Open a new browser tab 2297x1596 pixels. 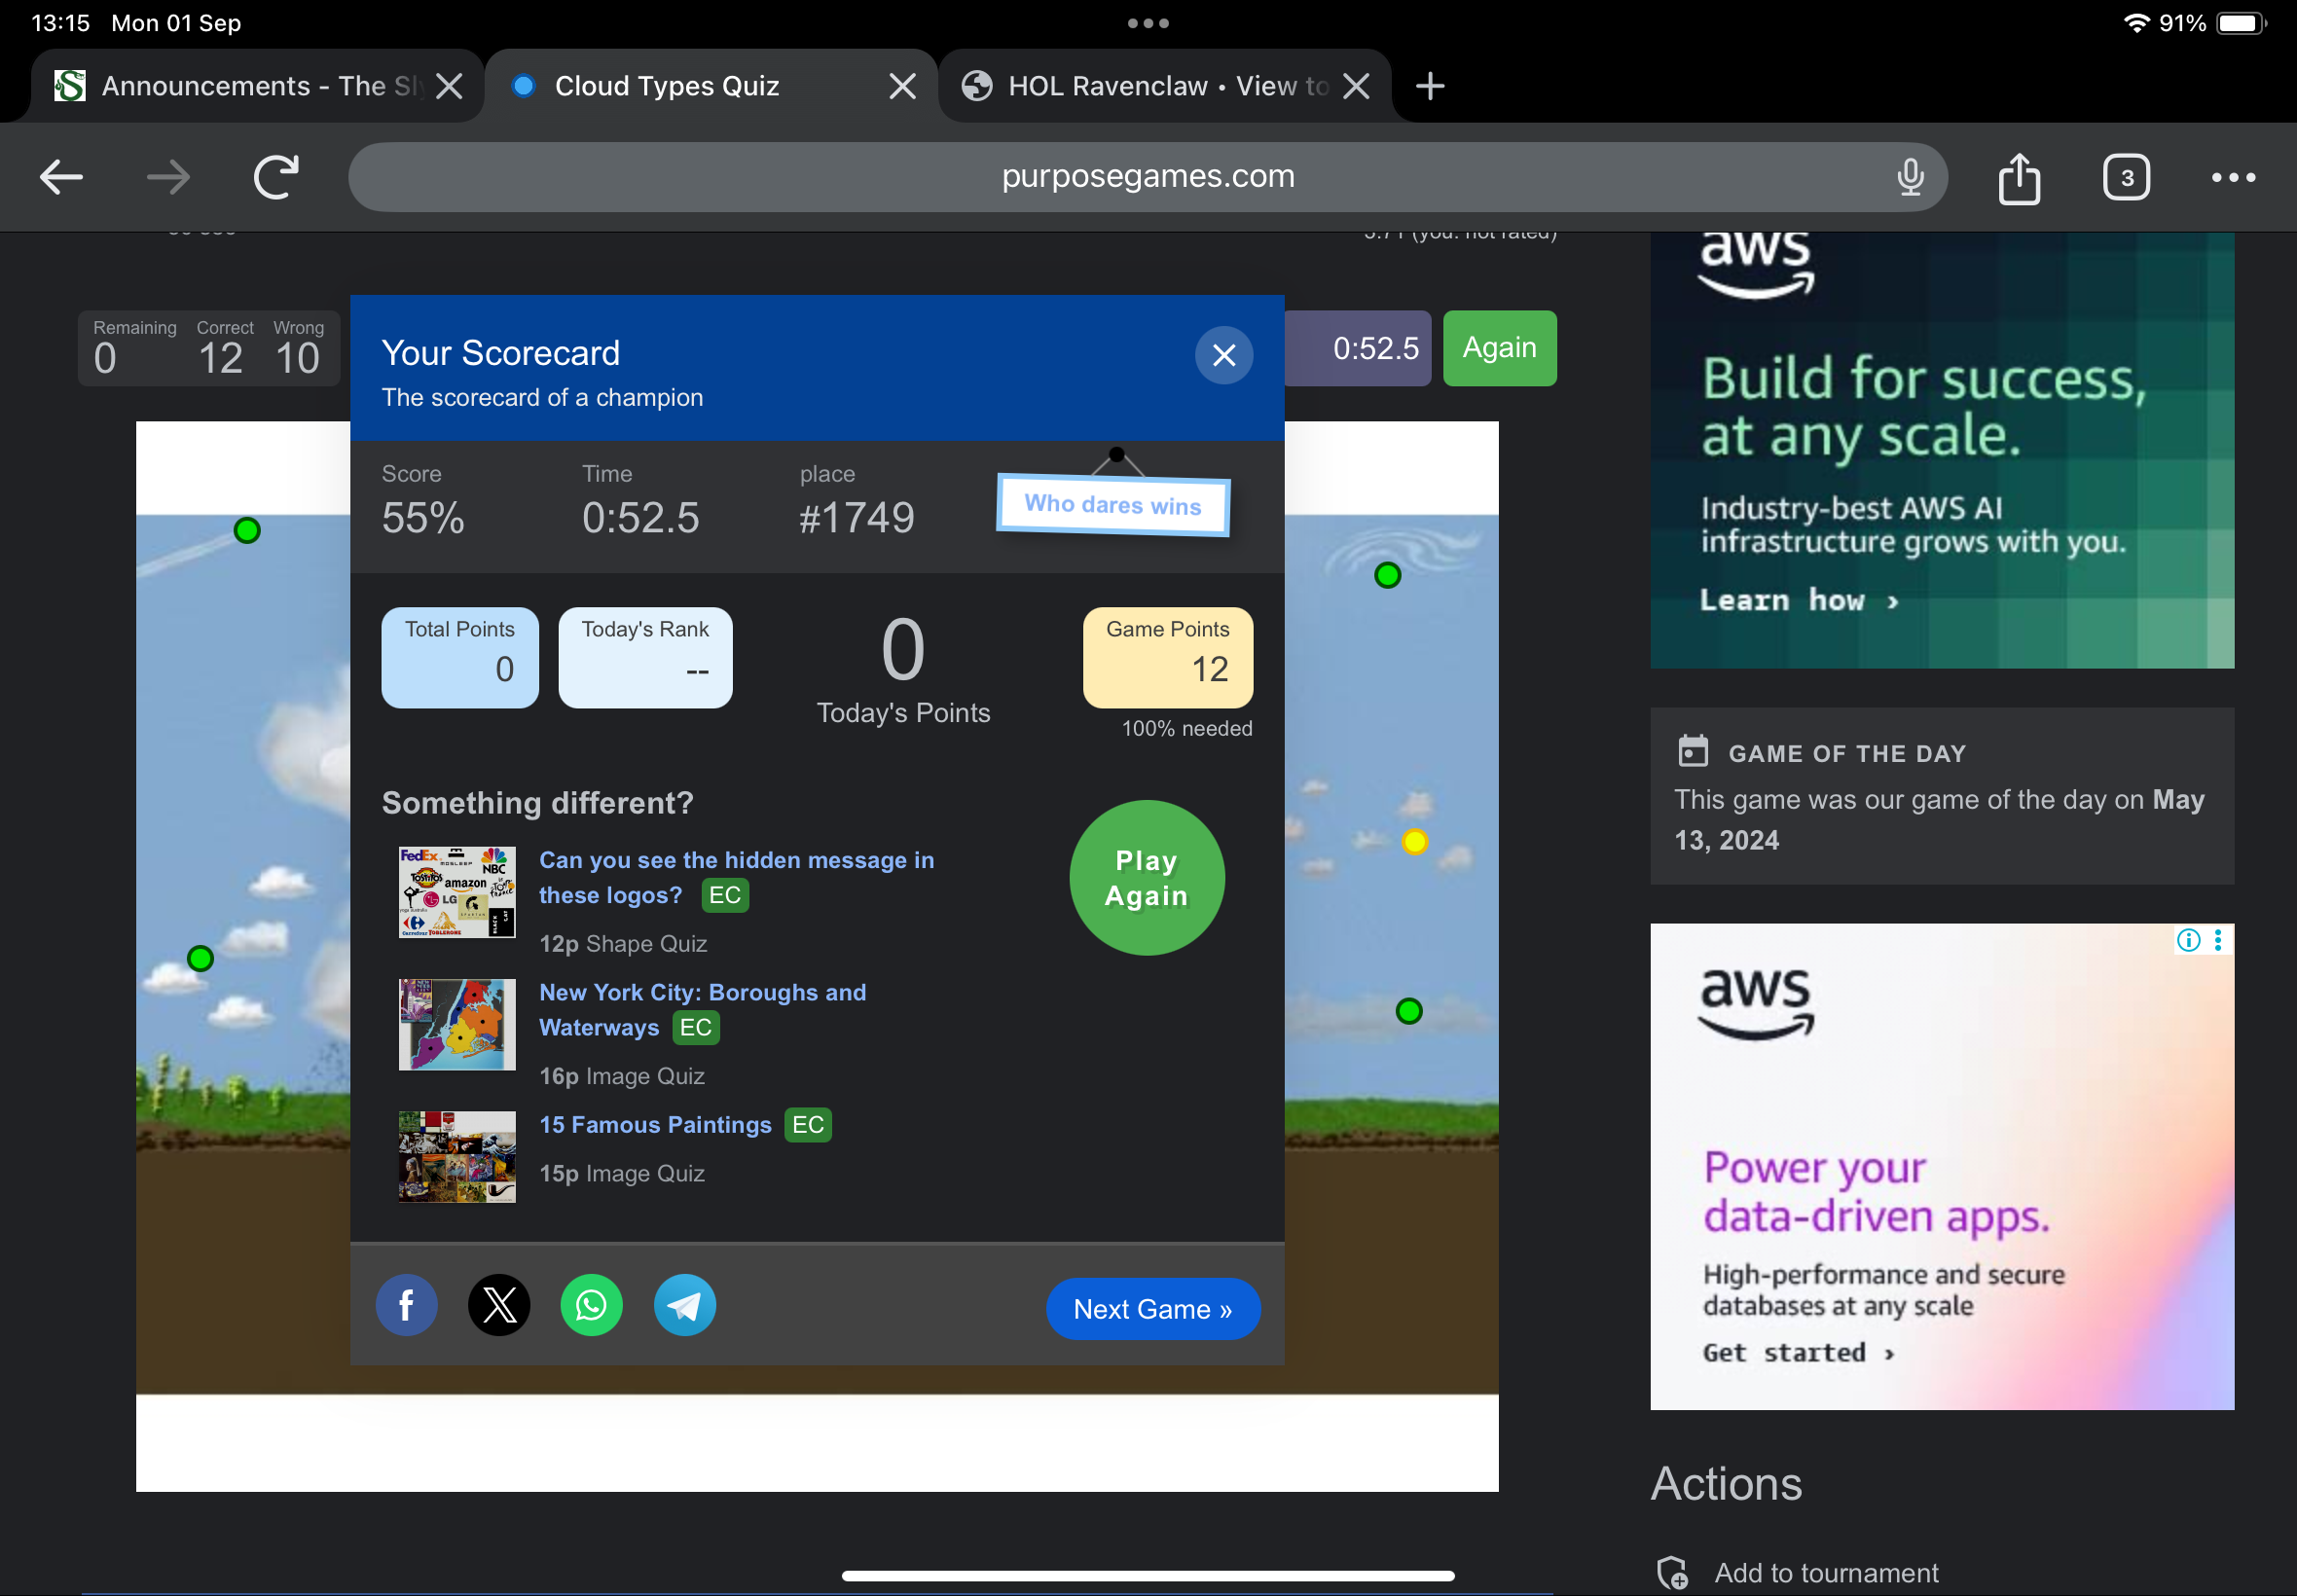(x=1430, y=86)
